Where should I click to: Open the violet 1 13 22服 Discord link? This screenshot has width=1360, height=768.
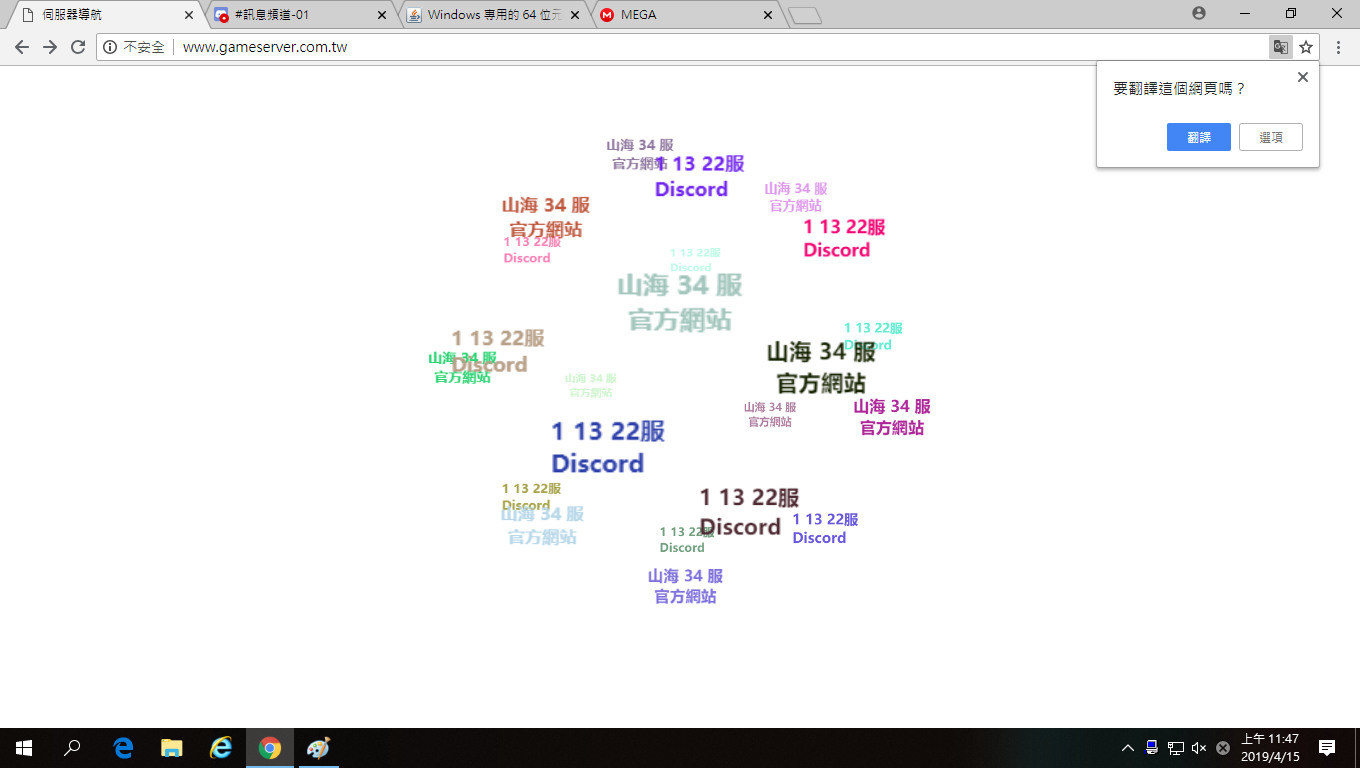[700, 176]
